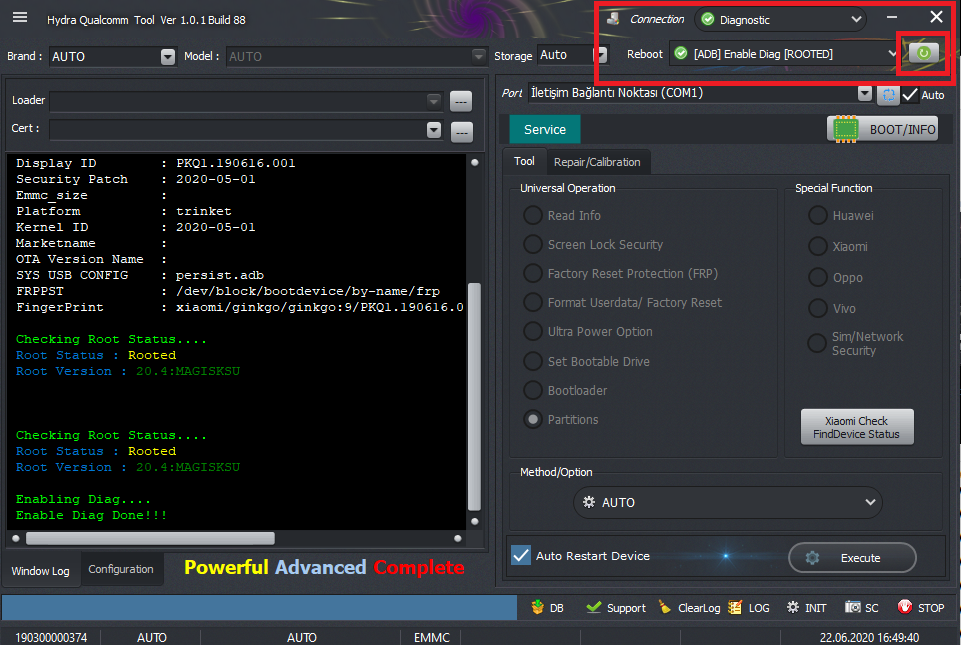961x645 pixels.
Task: Click serial 190300000374 in status bar
Action: click(x=51, y=637)
